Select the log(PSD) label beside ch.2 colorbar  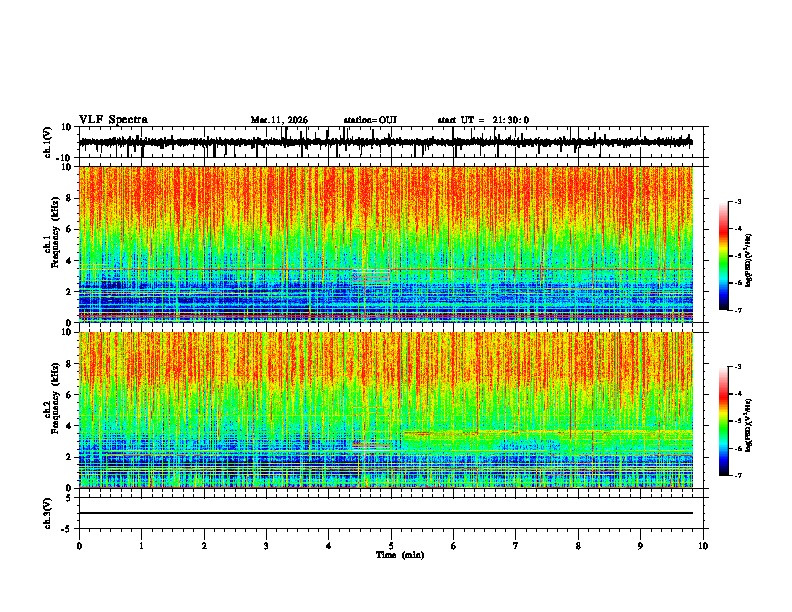[749, 425]
